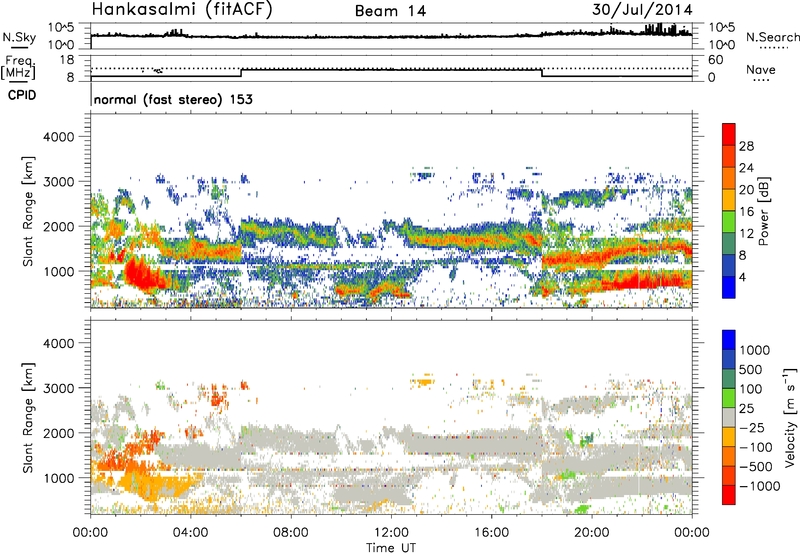The height and width of the screenshot is (554, 800).
Task: Click 'normal (fast stereo) 153' text
Action: pos(173,99)
